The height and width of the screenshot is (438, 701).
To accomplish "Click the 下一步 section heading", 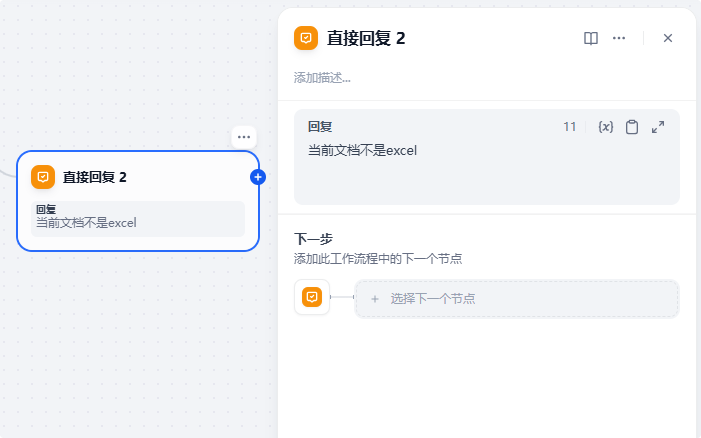I will tap(313, 239).
